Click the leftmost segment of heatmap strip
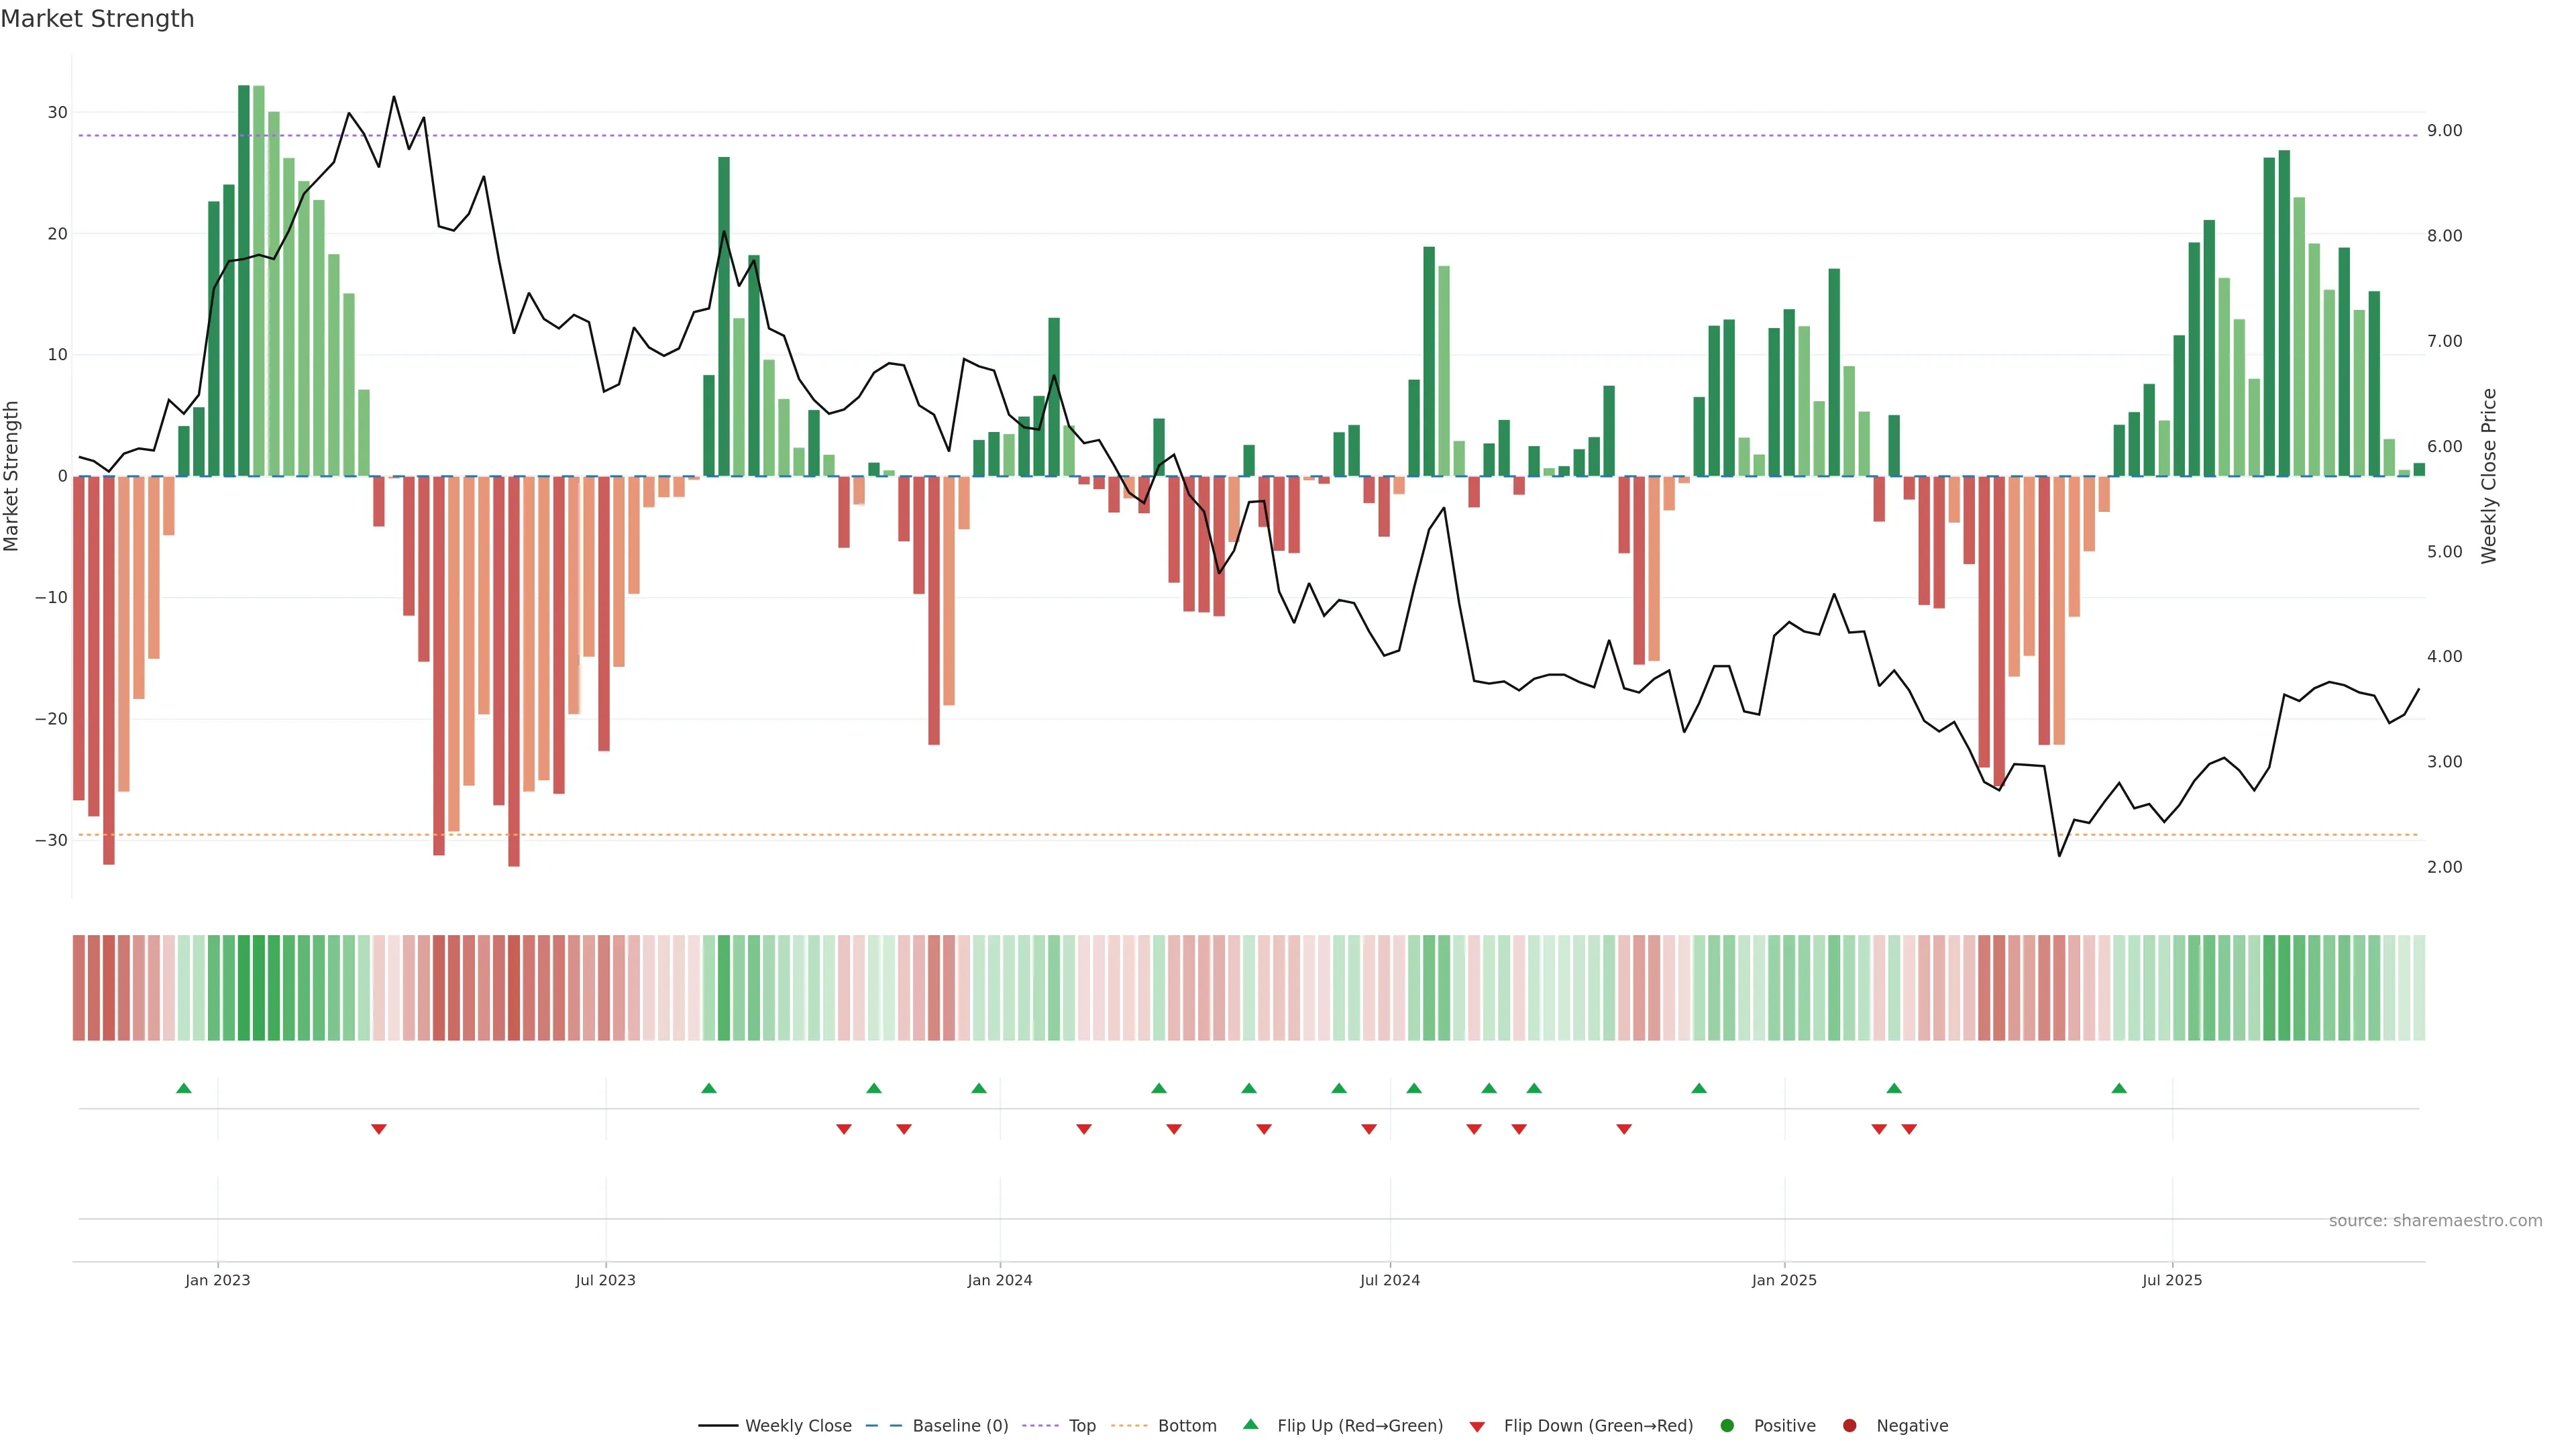 pyautogui.click(x=78, y=988)
